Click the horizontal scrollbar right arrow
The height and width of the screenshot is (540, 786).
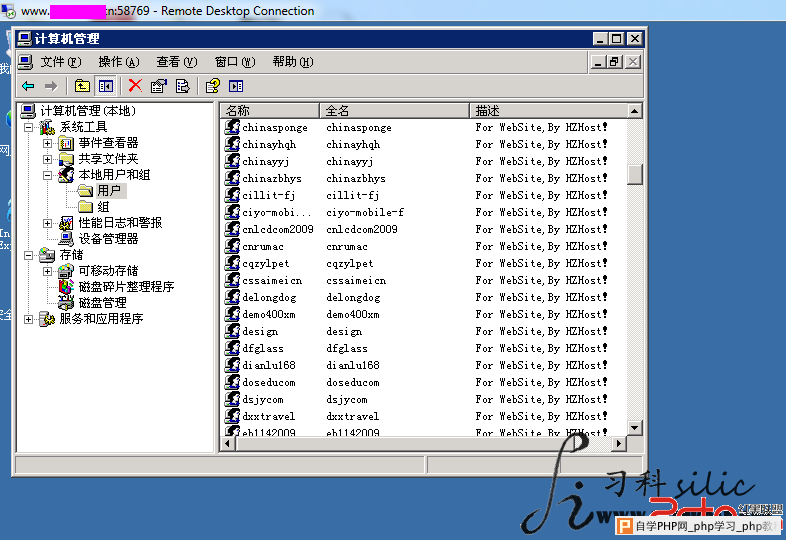(619, 443)
